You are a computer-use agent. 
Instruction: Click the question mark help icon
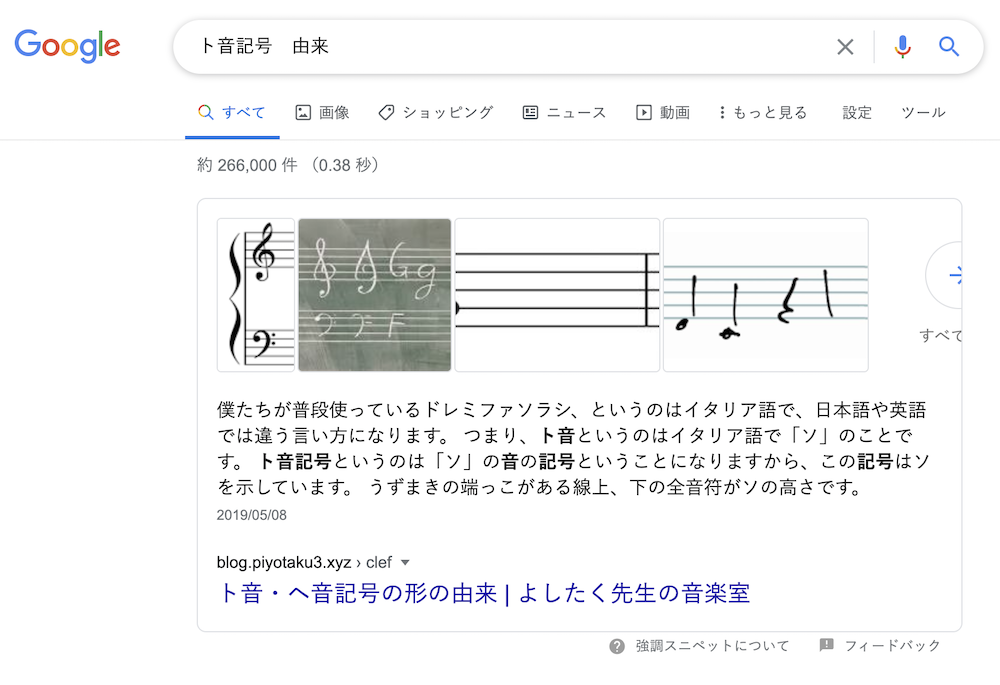point(617,646)
